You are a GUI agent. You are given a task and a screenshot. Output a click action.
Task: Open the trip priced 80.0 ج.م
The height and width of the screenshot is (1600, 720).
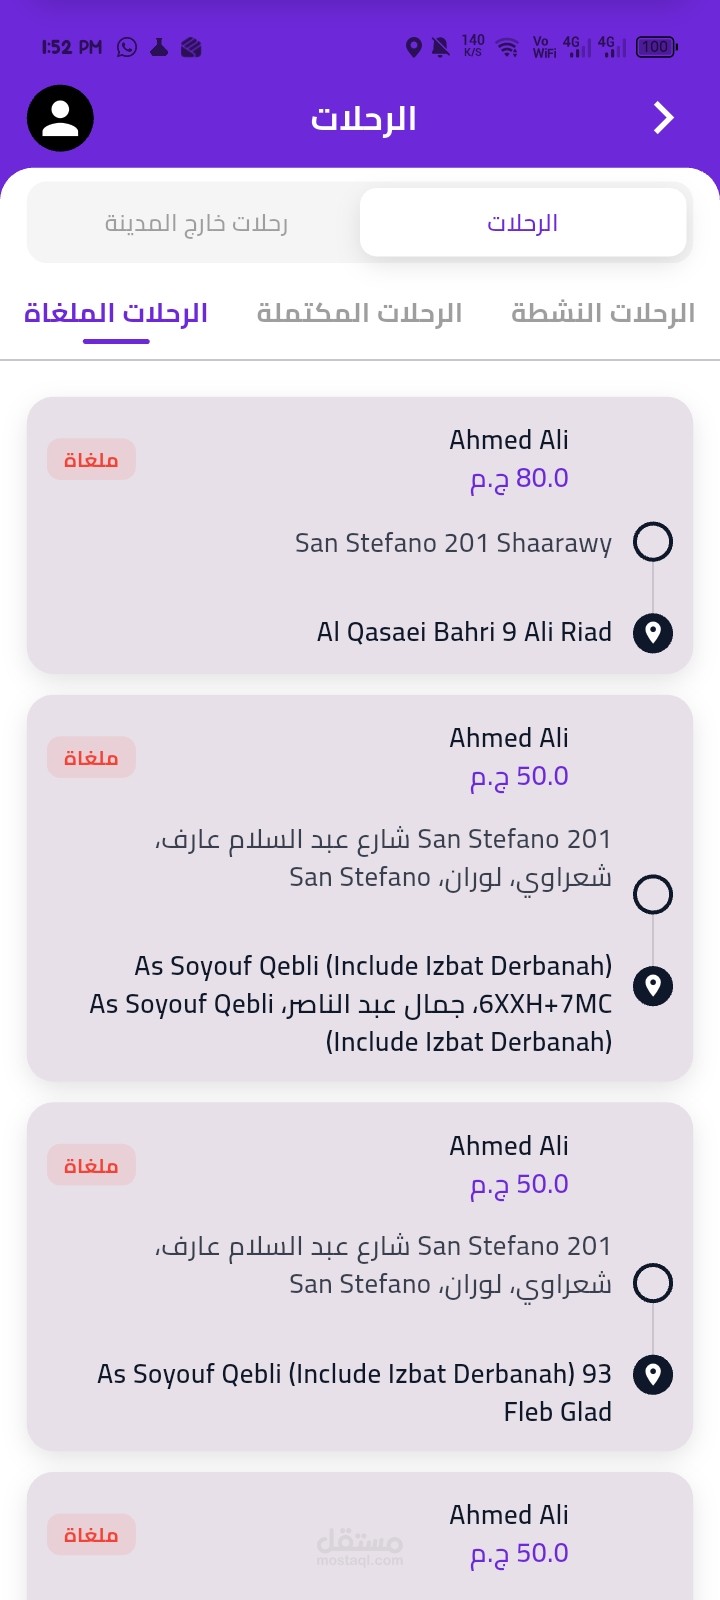tap(360, 536)
